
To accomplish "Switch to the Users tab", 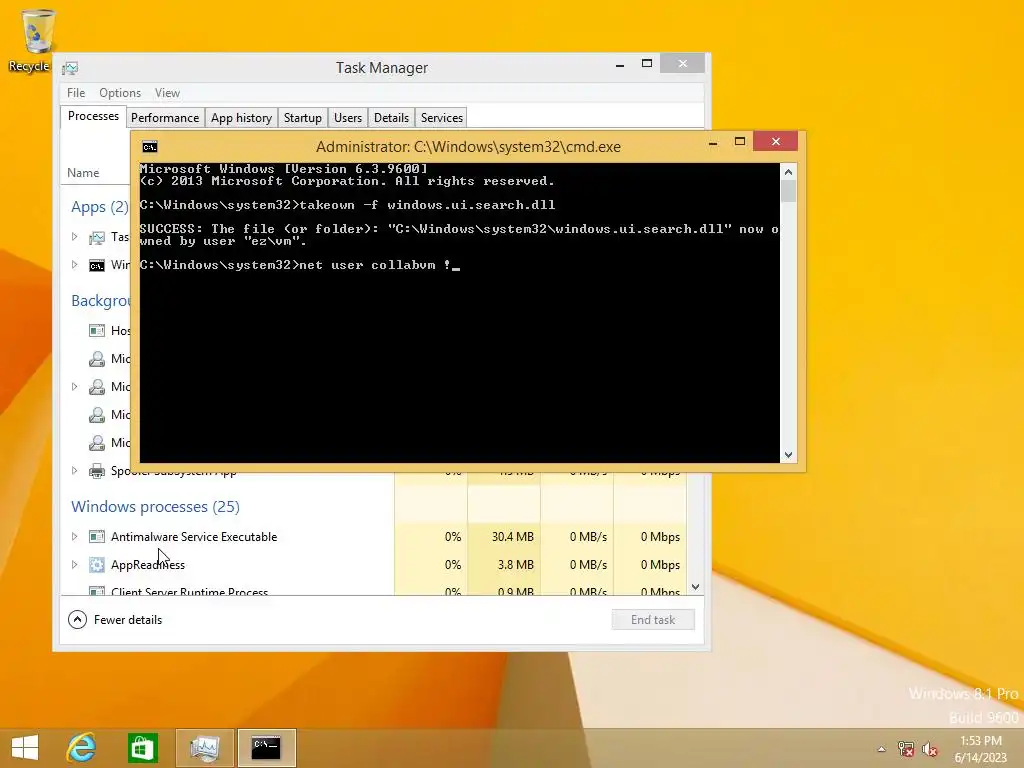I will [x=347, y=118].
